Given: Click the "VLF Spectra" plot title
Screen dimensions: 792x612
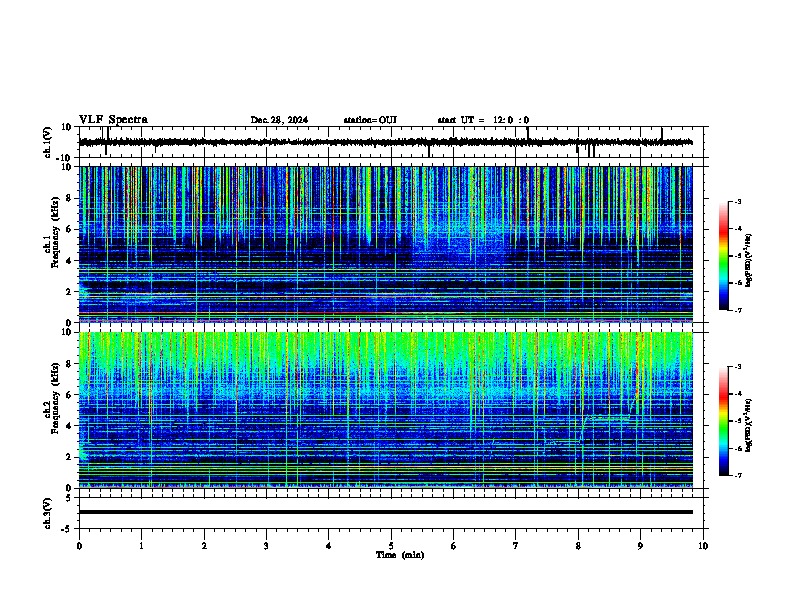Looking at the screenshot, I should coord(113,119).
